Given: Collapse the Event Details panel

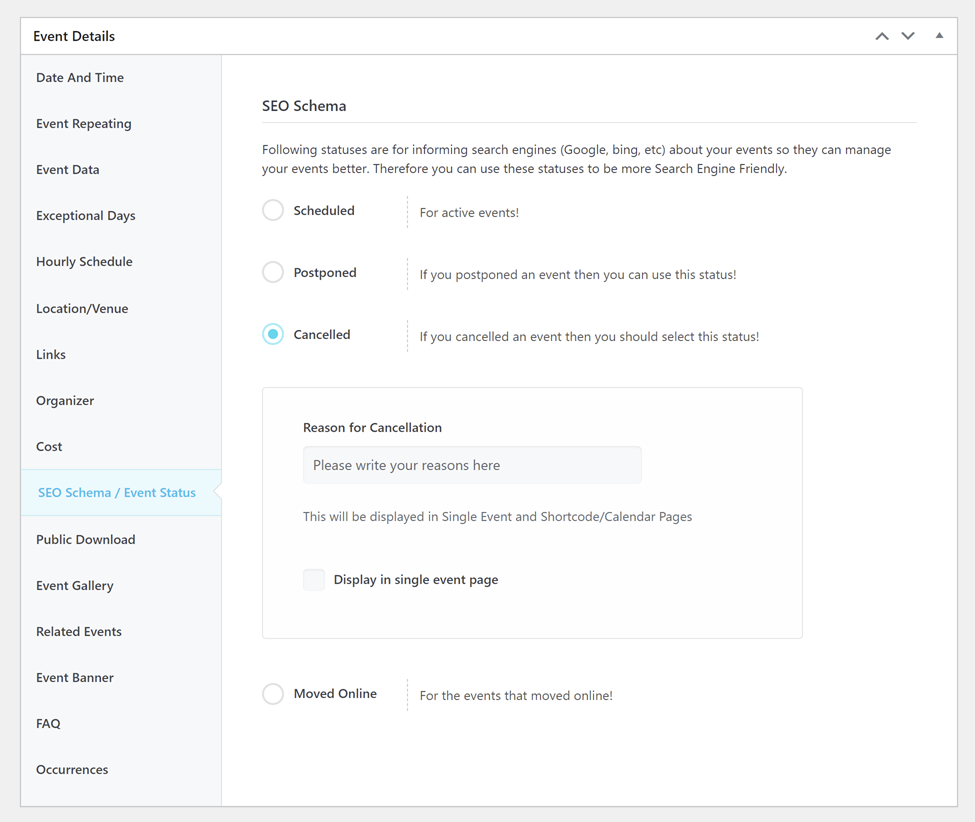Looking at the screenshot, I should [x=939, y=36].
